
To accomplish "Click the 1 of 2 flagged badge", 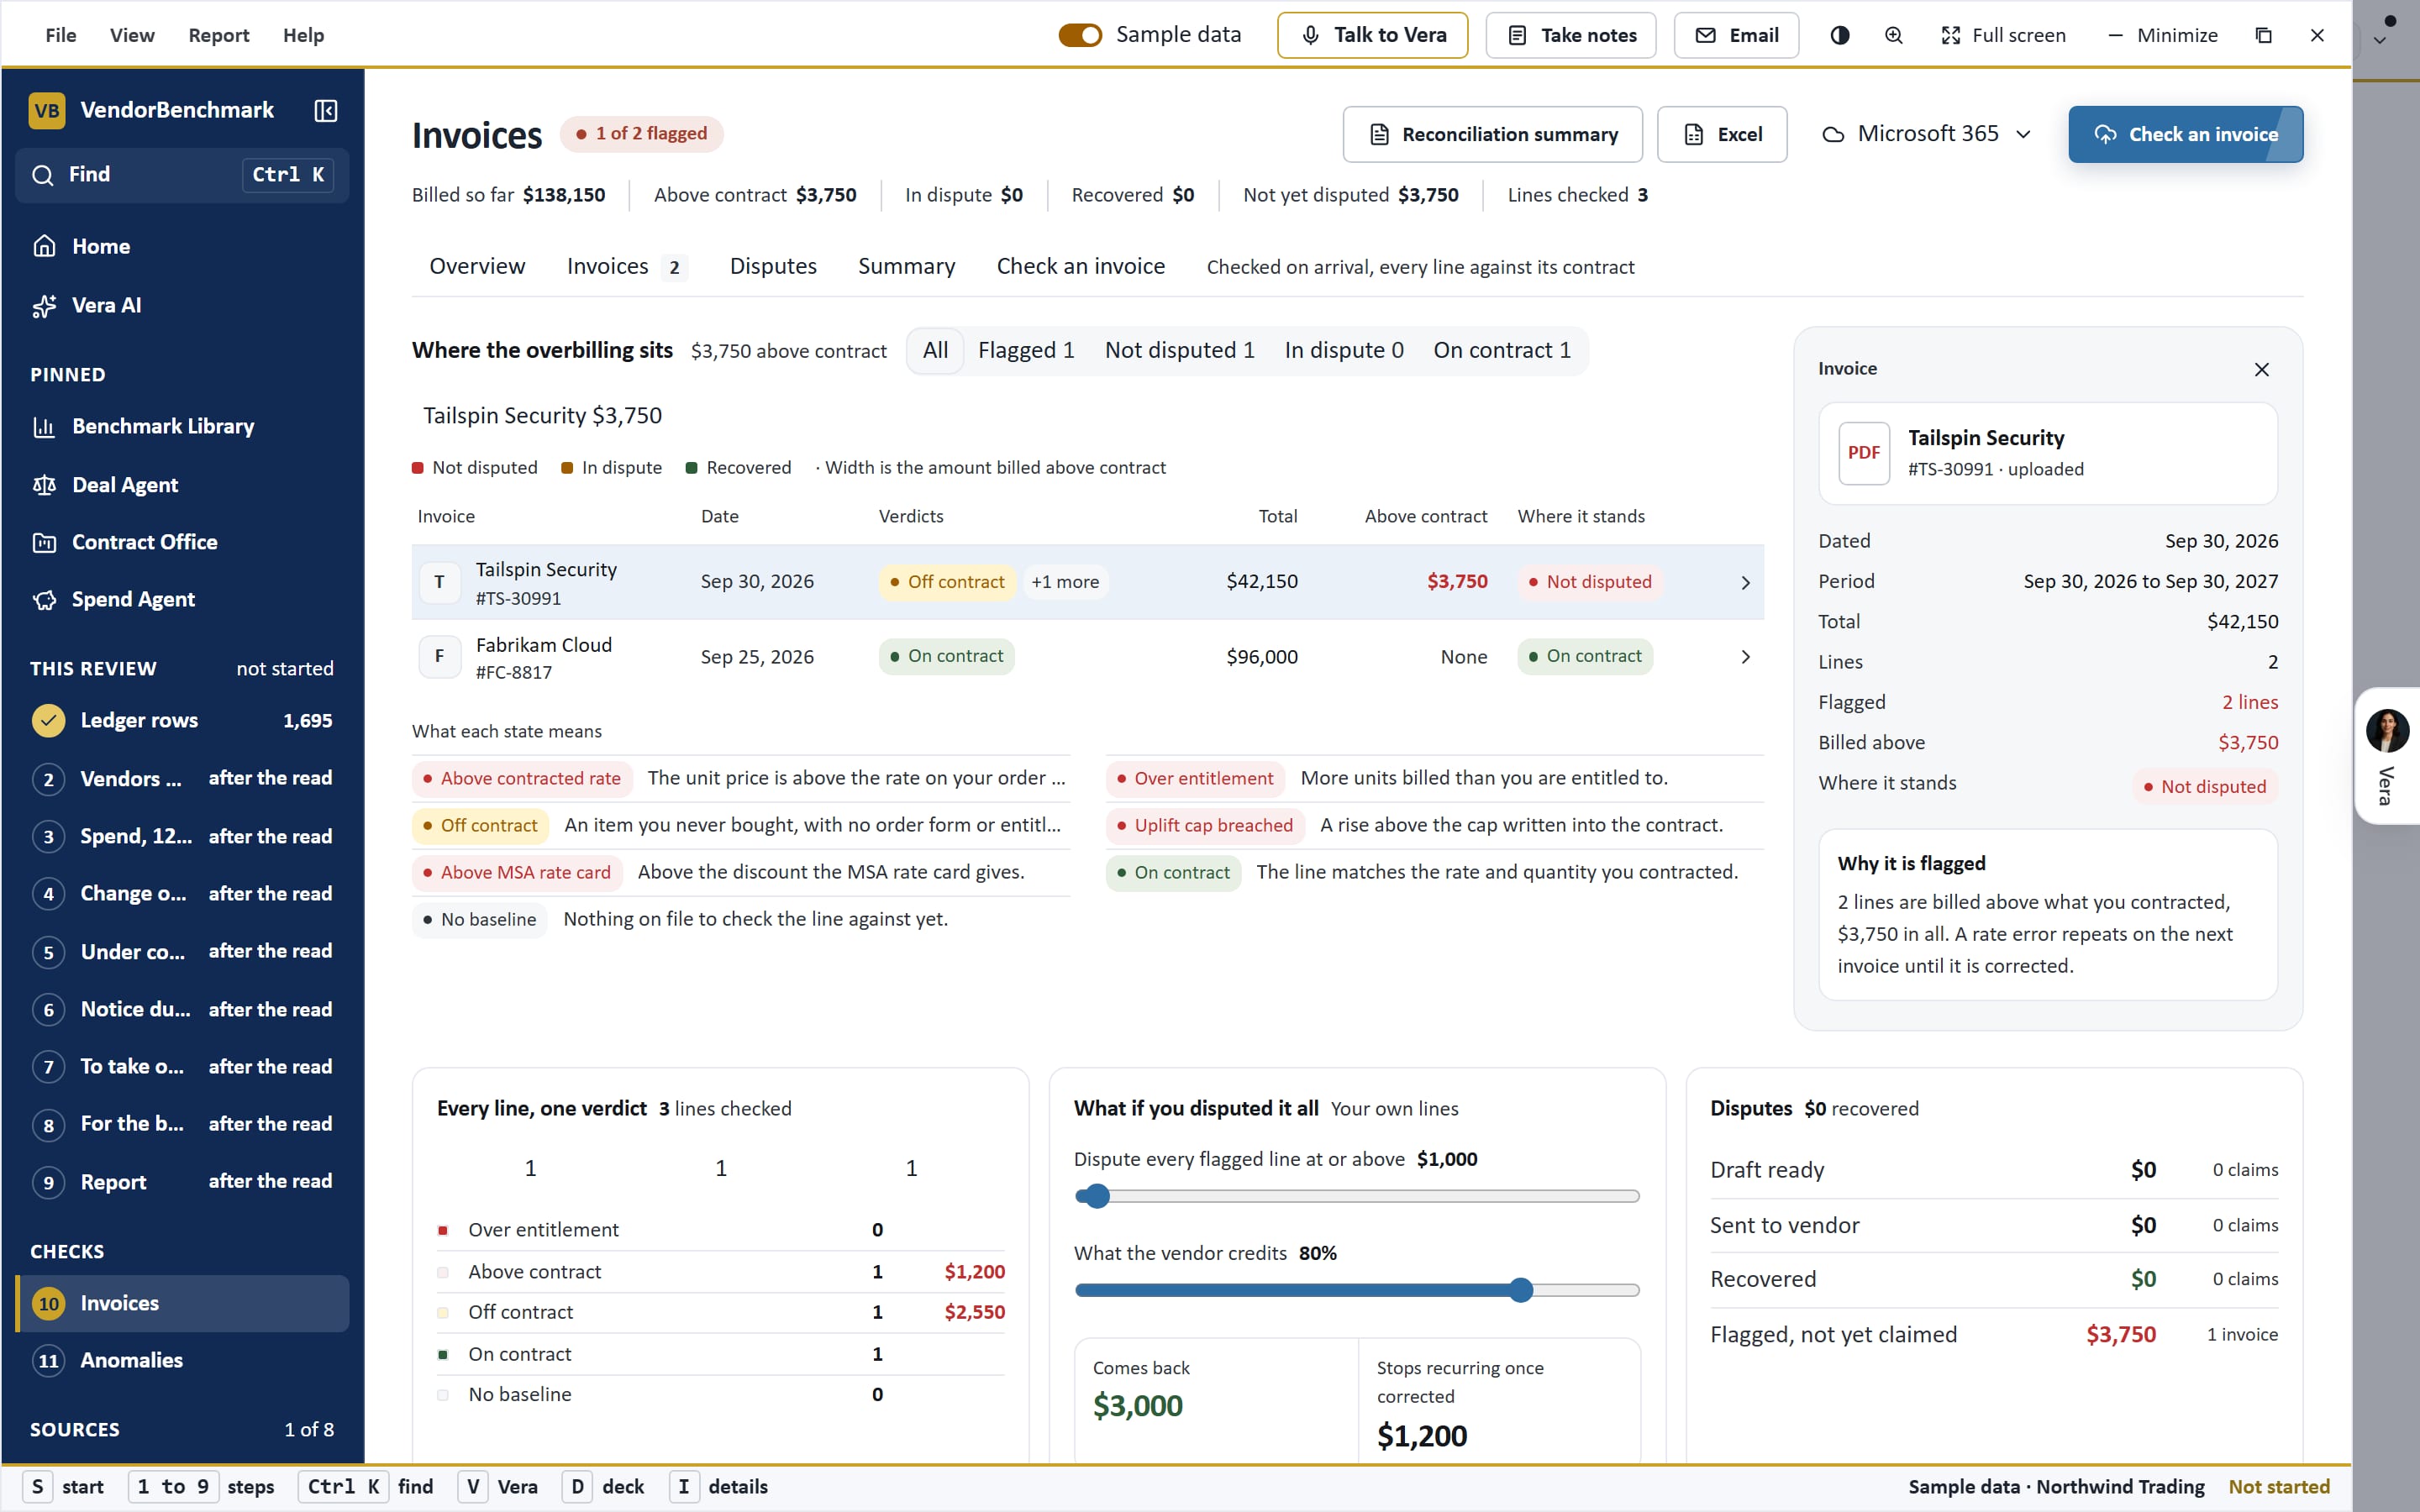I will click(642, 133).
